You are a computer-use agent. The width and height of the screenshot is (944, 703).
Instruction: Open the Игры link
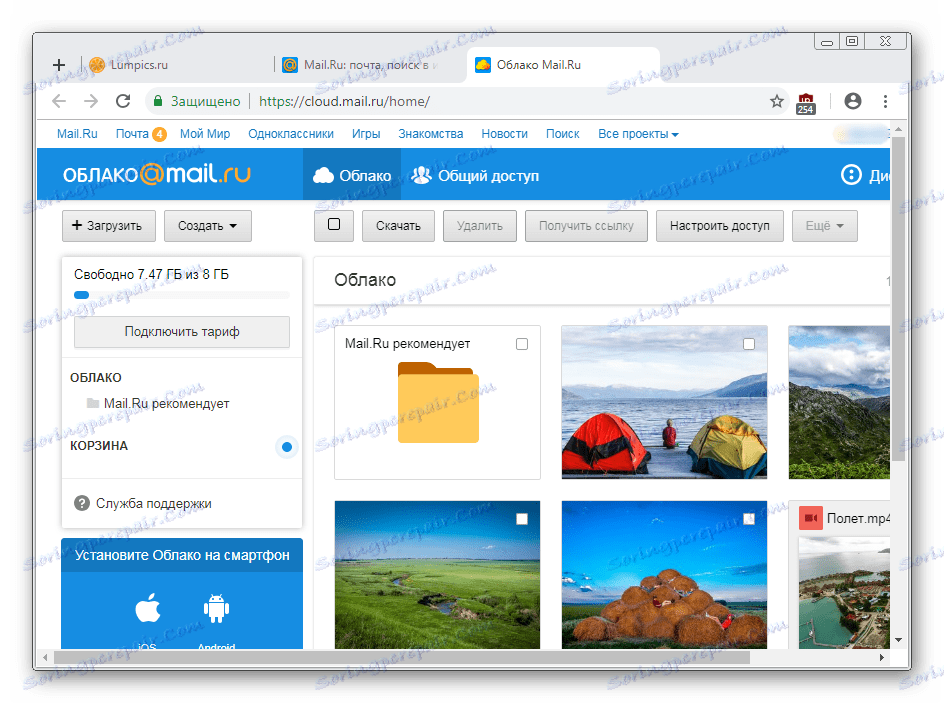click(366, 134)
